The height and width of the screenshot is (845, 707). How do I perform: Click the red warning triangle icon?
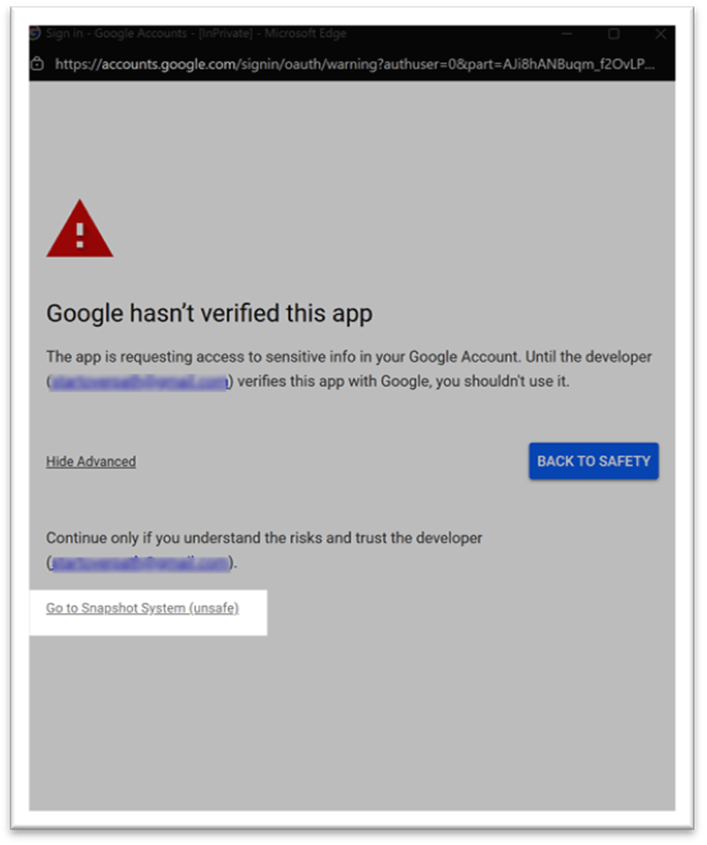[x=80, y=231]
